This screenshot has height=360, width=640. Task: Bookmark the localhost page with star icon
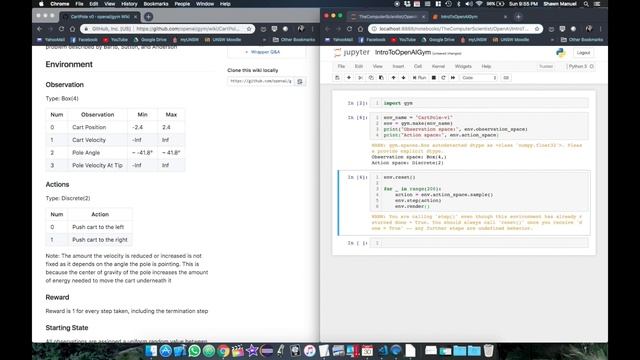537,29
